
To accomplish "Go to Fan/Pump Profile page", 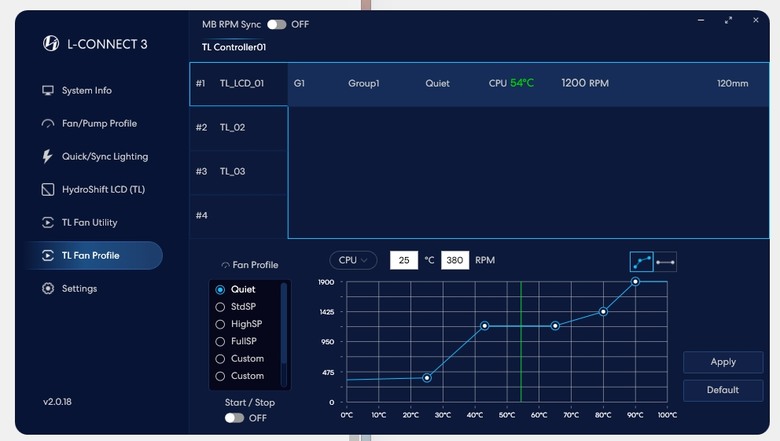I will [x=99, y=123].
